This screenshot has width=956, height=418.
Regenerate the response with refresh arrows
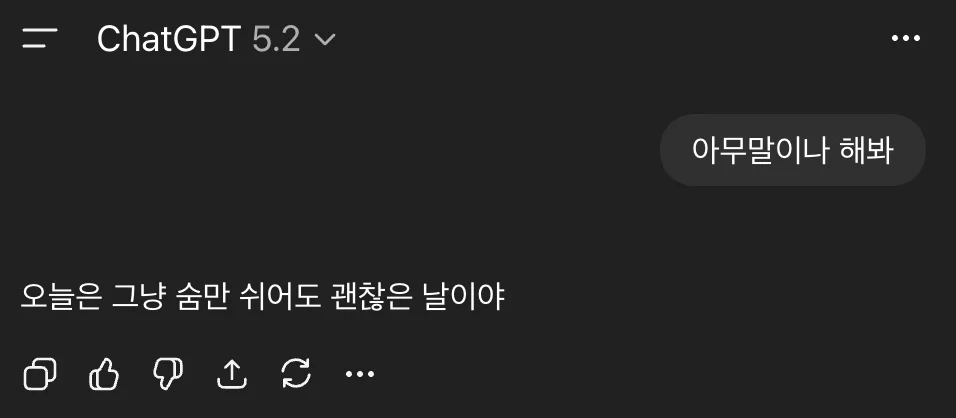(x=296, y=374)
